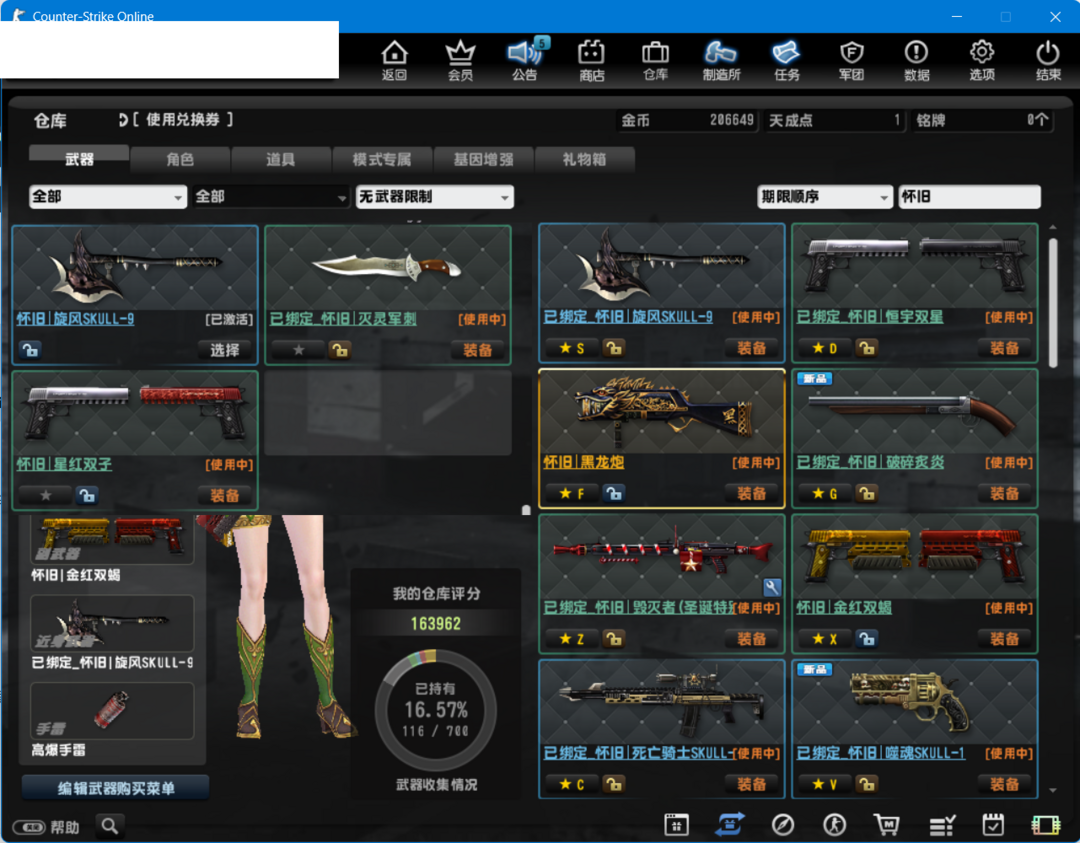Open the 任务 missions icon
The width and height of the screenshot is (1080, 843).
pos(786,60)
